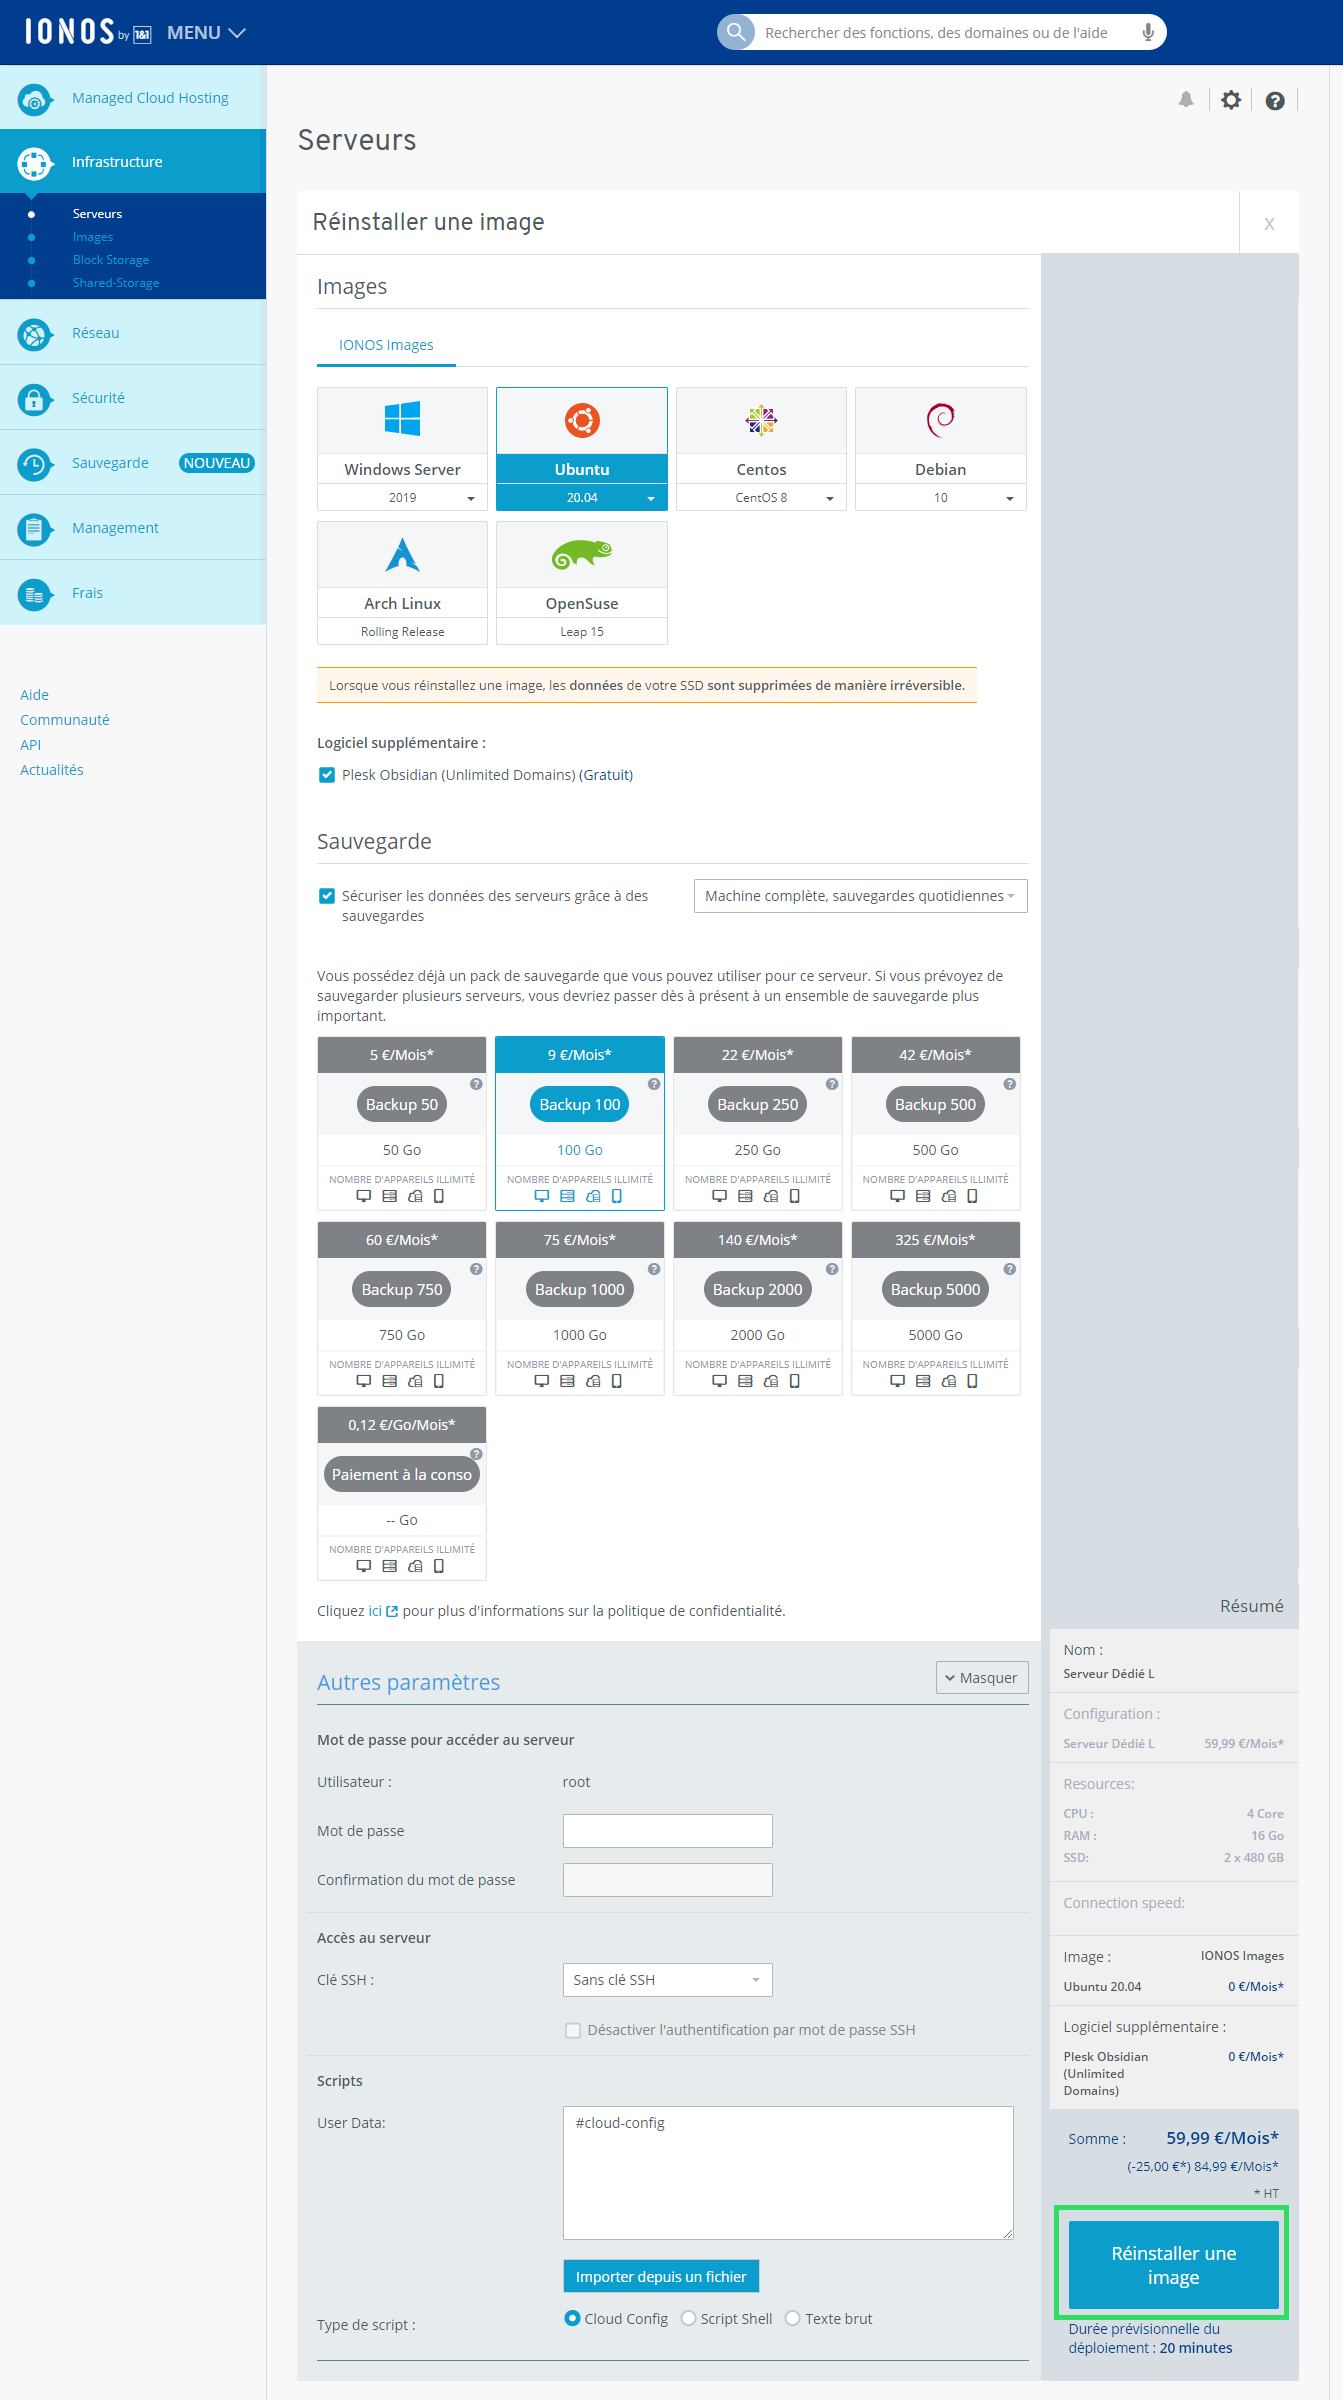
Task: Click the Managed Cloud Hosting icon
Action: [x=35, y=98]
